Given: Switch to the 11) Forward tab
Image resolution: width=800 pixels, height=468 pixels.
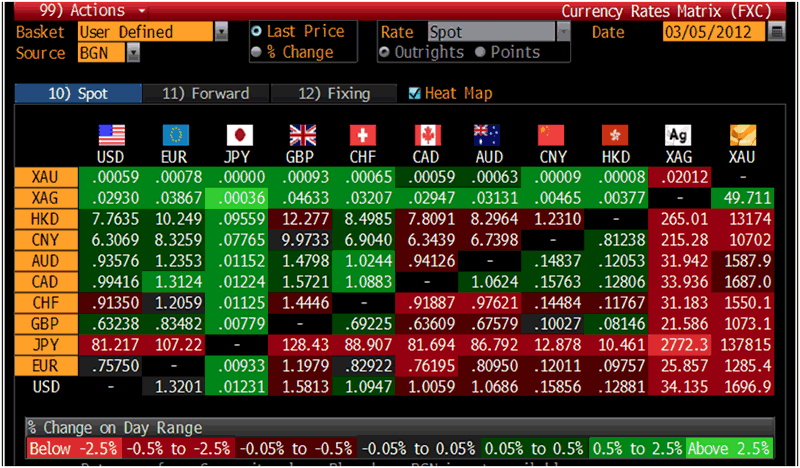Looking at the screenshot, I should pyautogui.click(x=205, y=94).
